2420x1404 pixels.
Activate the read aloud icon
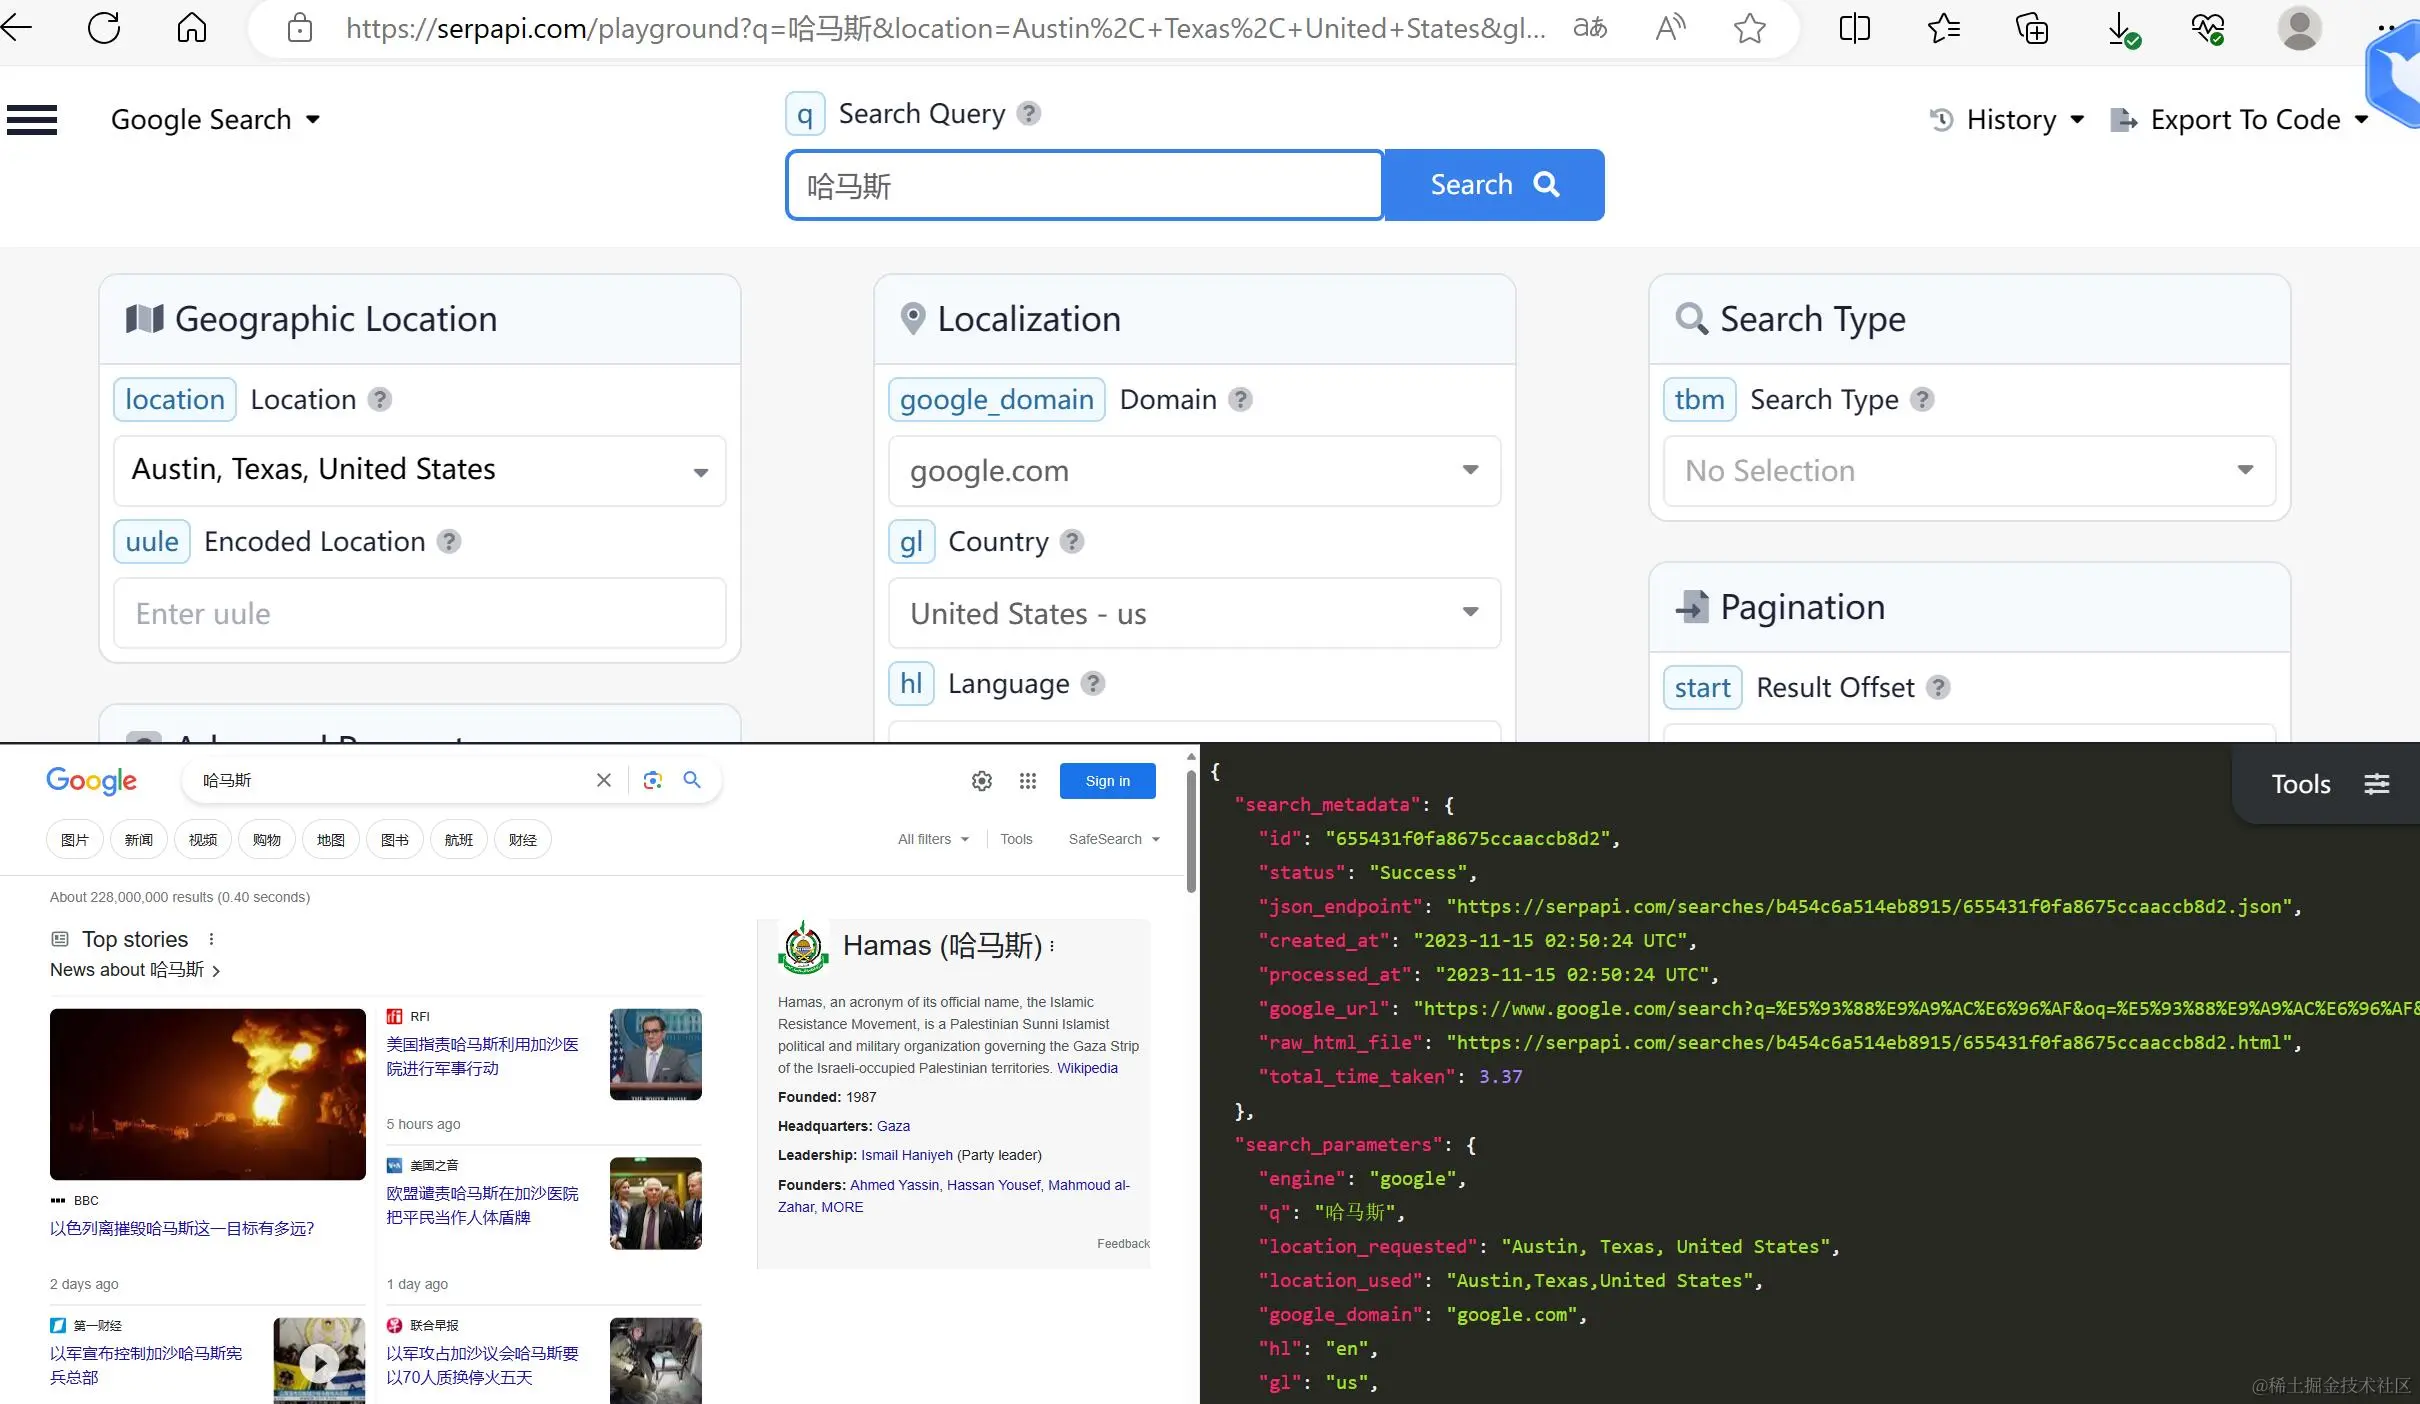coord(1669,27)
